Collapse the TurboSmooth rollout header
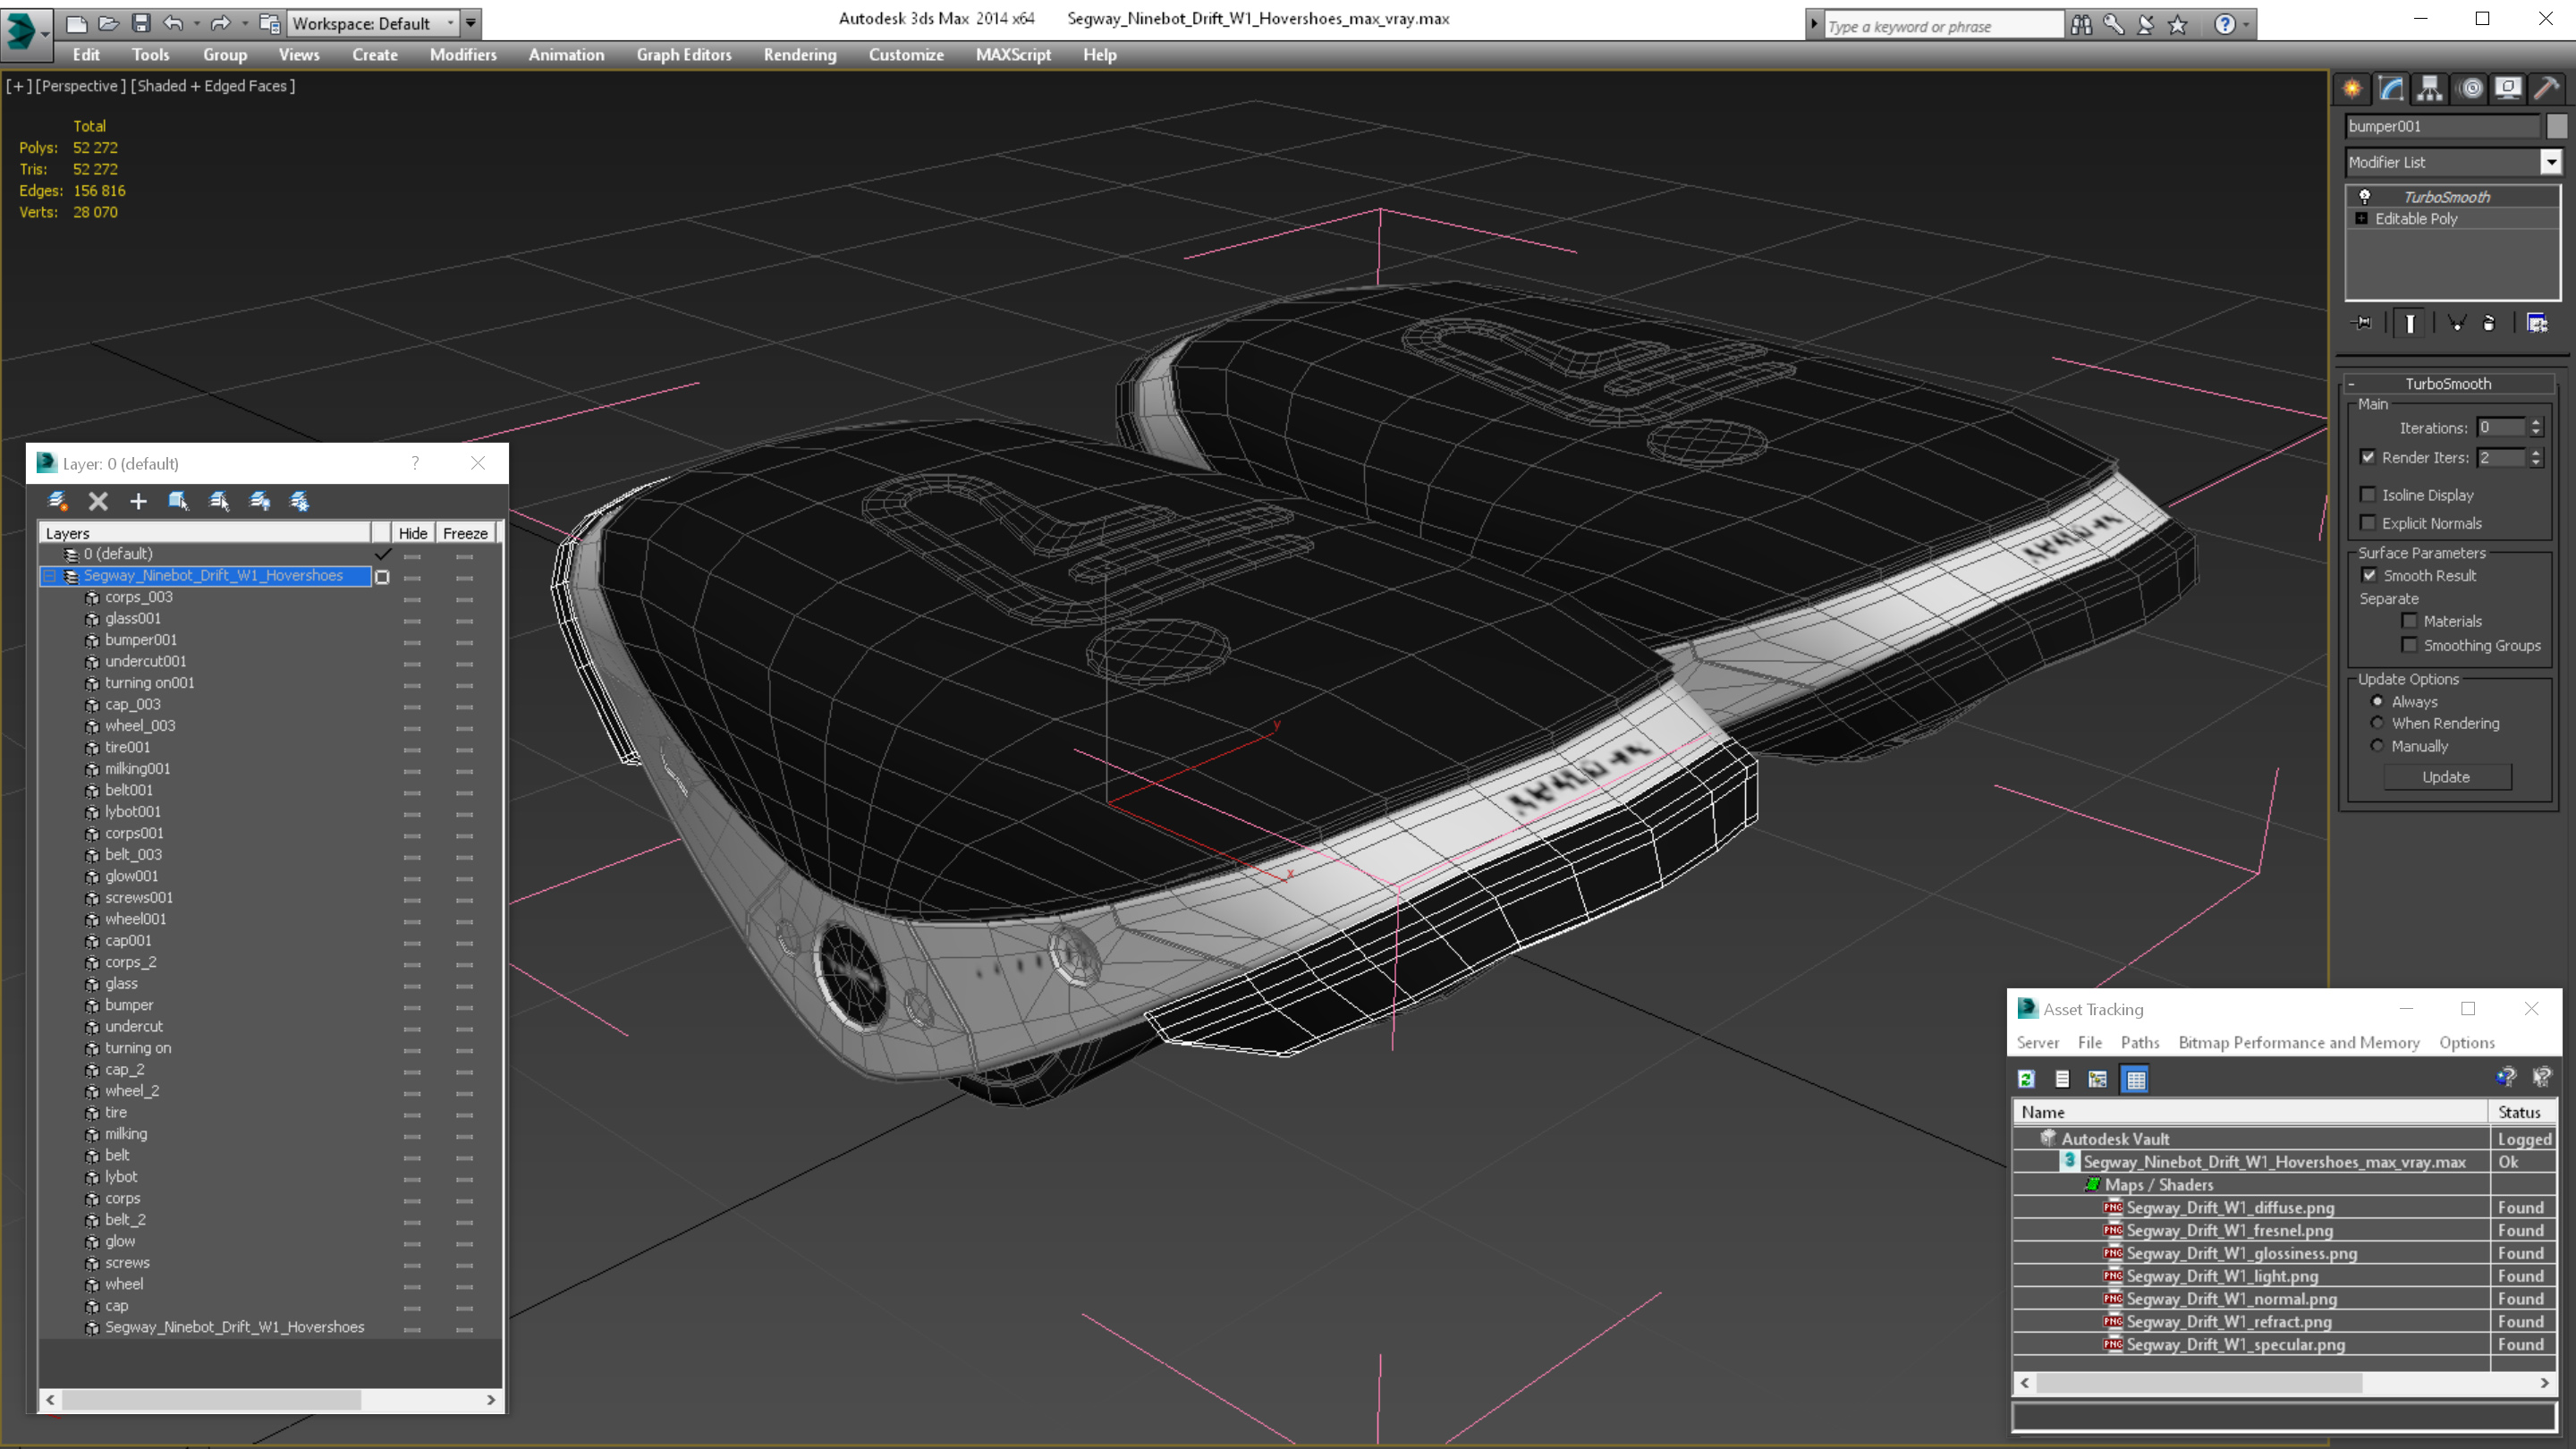 click(x=2448, y=383)
